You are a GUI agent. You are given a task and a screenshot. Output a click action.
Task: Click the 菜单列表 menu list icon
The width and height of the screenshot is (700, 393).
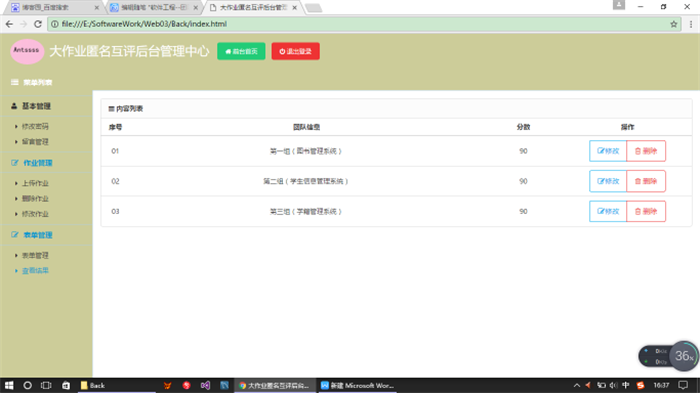tap(15, 82)
